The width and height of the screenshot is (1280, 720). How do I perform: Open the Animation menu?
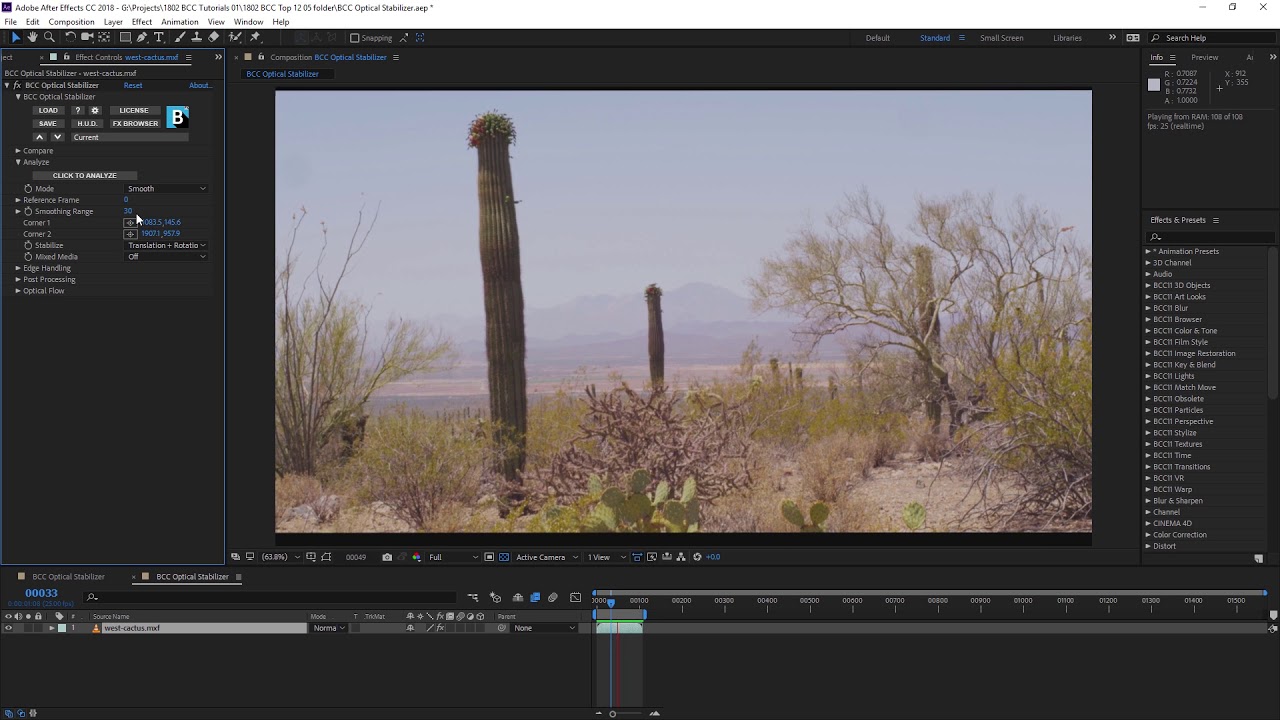point(180,22)
